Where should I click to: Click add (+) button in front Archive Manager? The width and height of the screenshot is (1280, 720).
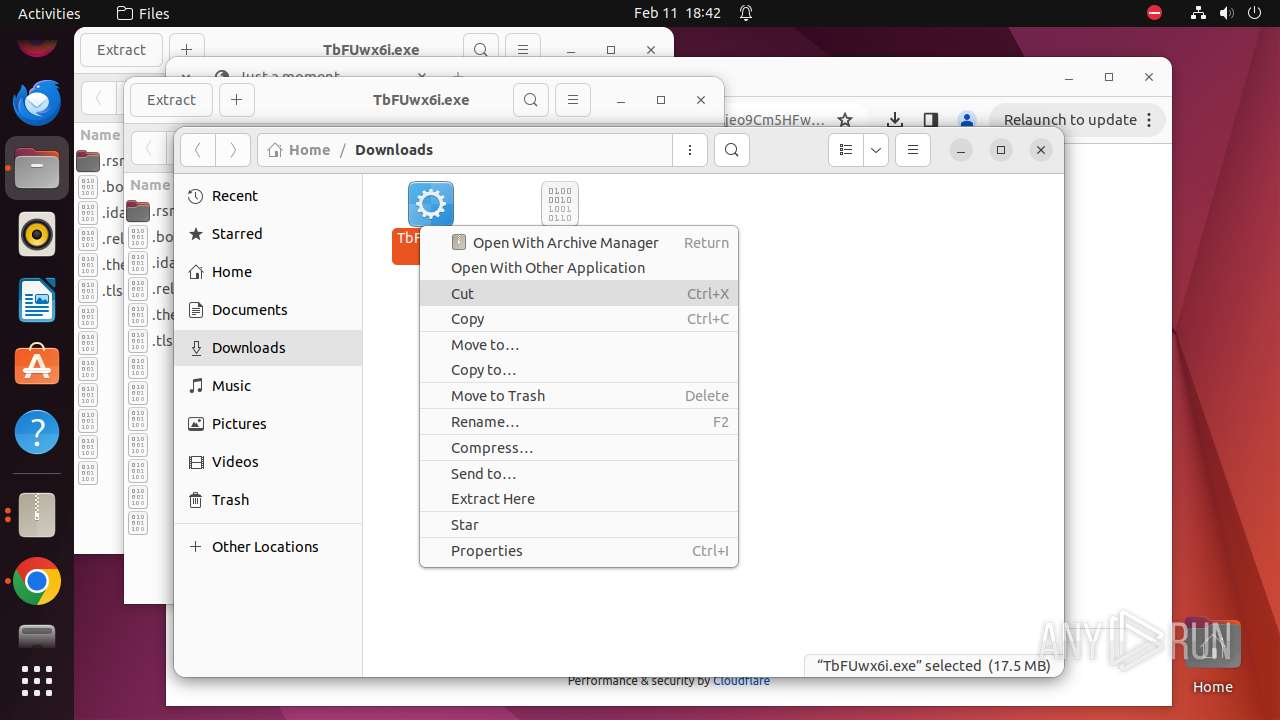pyautogui.click(x=236, y=100)
